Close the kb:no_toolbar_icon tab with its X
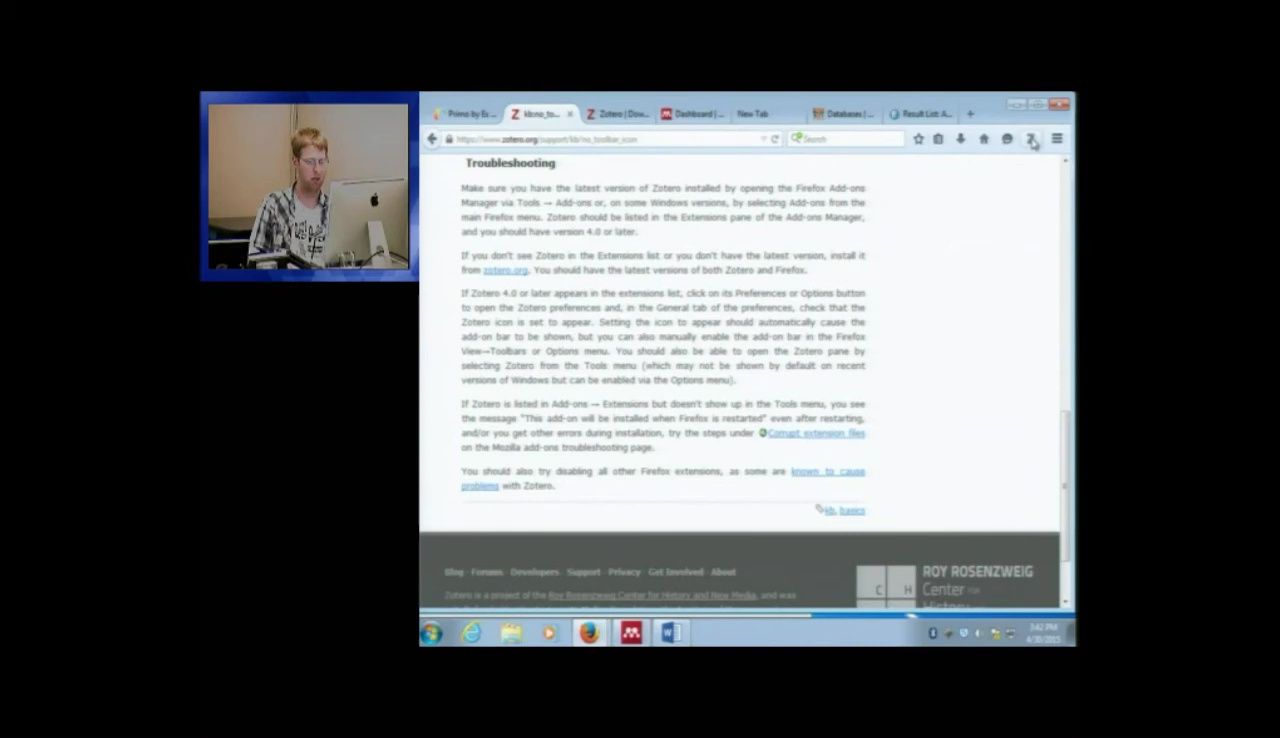 [x=570, y=114]
